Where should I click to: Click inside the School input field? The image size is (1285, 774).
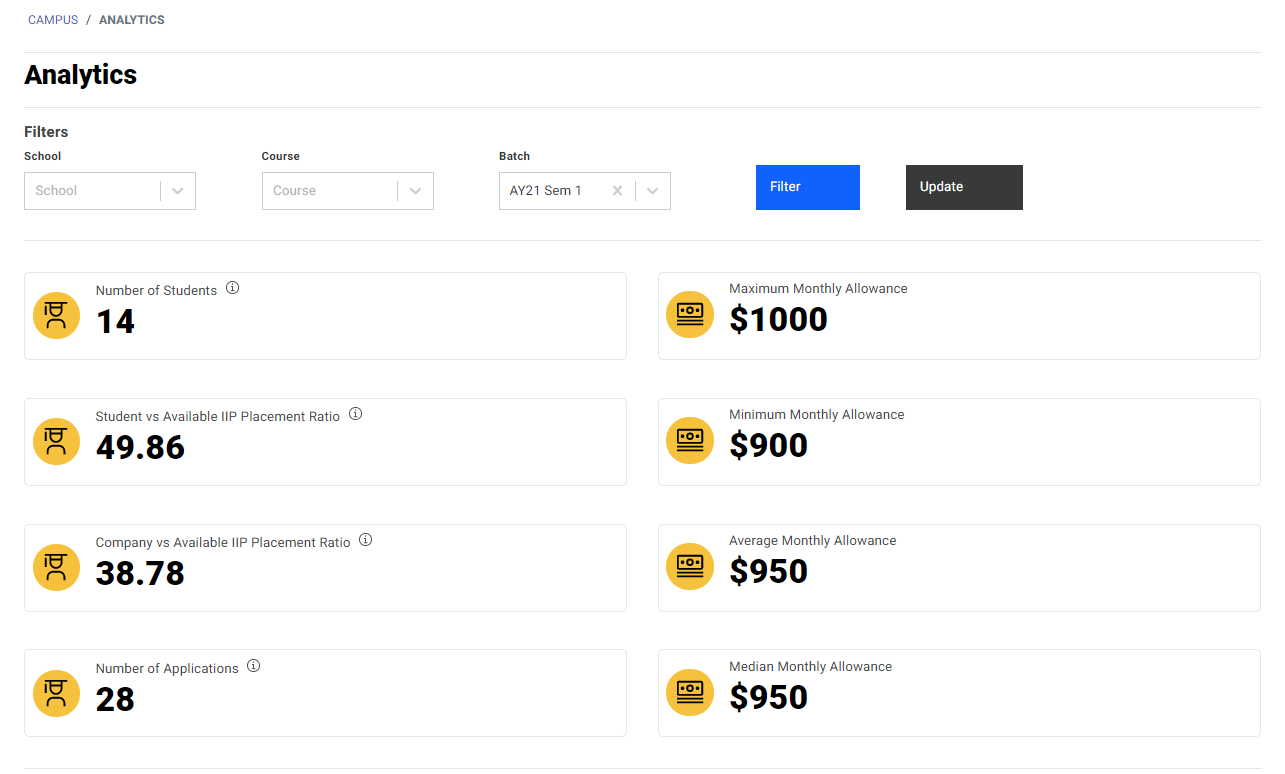pos(90,191)
